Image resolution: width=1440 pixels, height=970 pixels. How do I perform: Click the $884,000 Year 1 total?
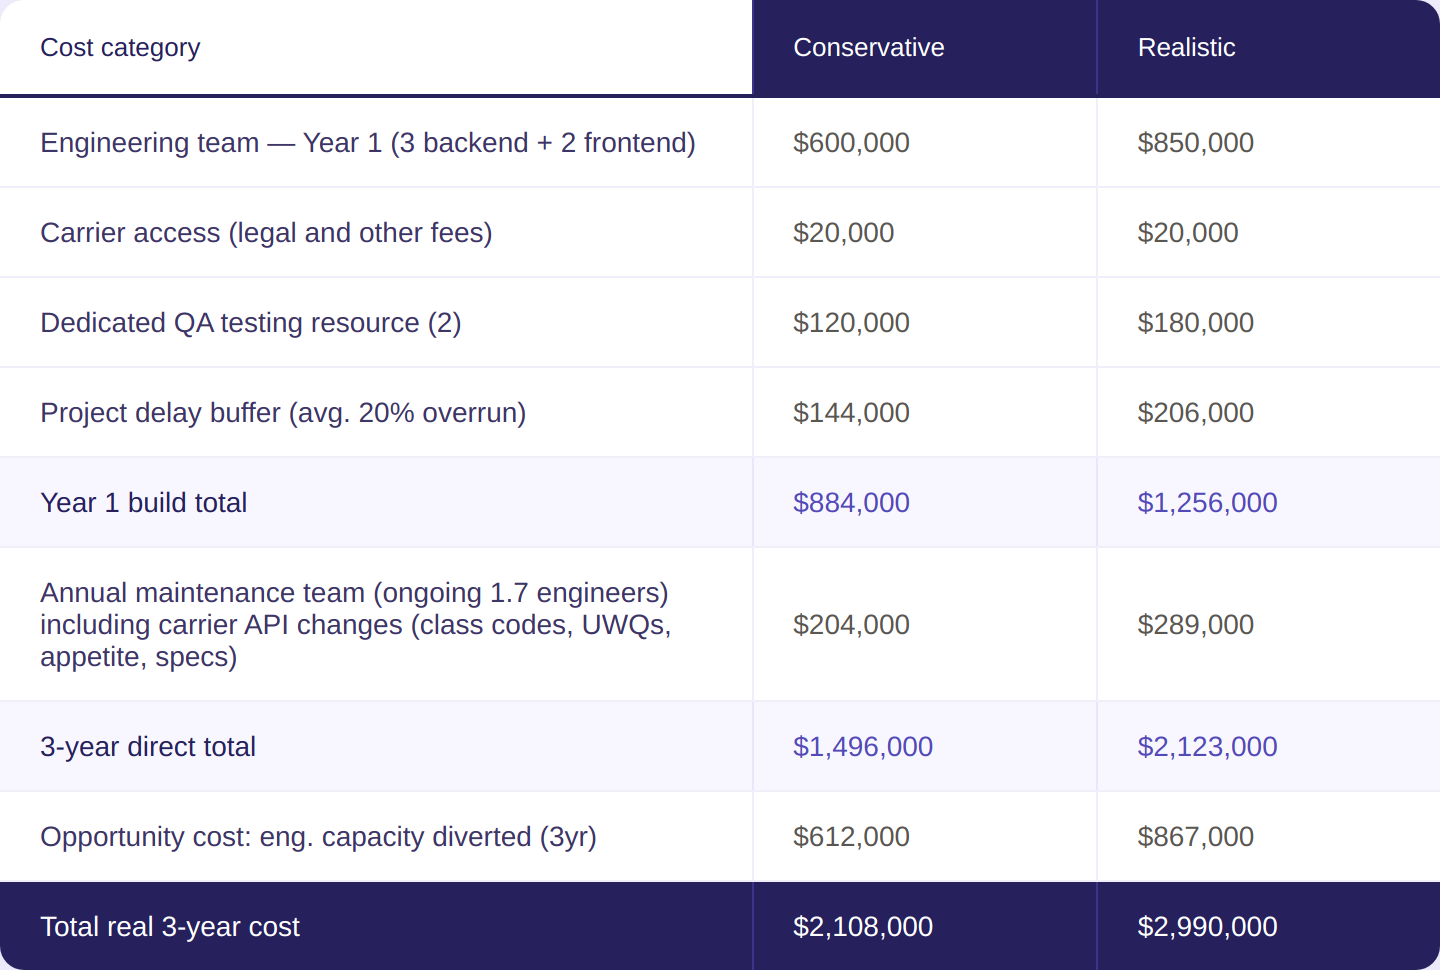pos(851,503)
